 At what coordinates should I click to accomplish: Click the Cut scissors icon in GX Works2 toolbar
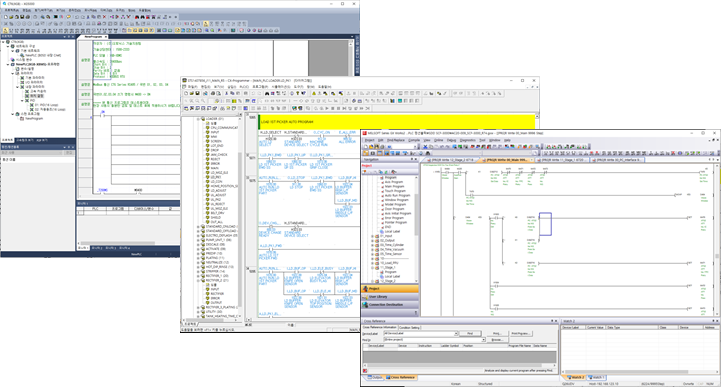pyautogui.click(x=425, y=147)
